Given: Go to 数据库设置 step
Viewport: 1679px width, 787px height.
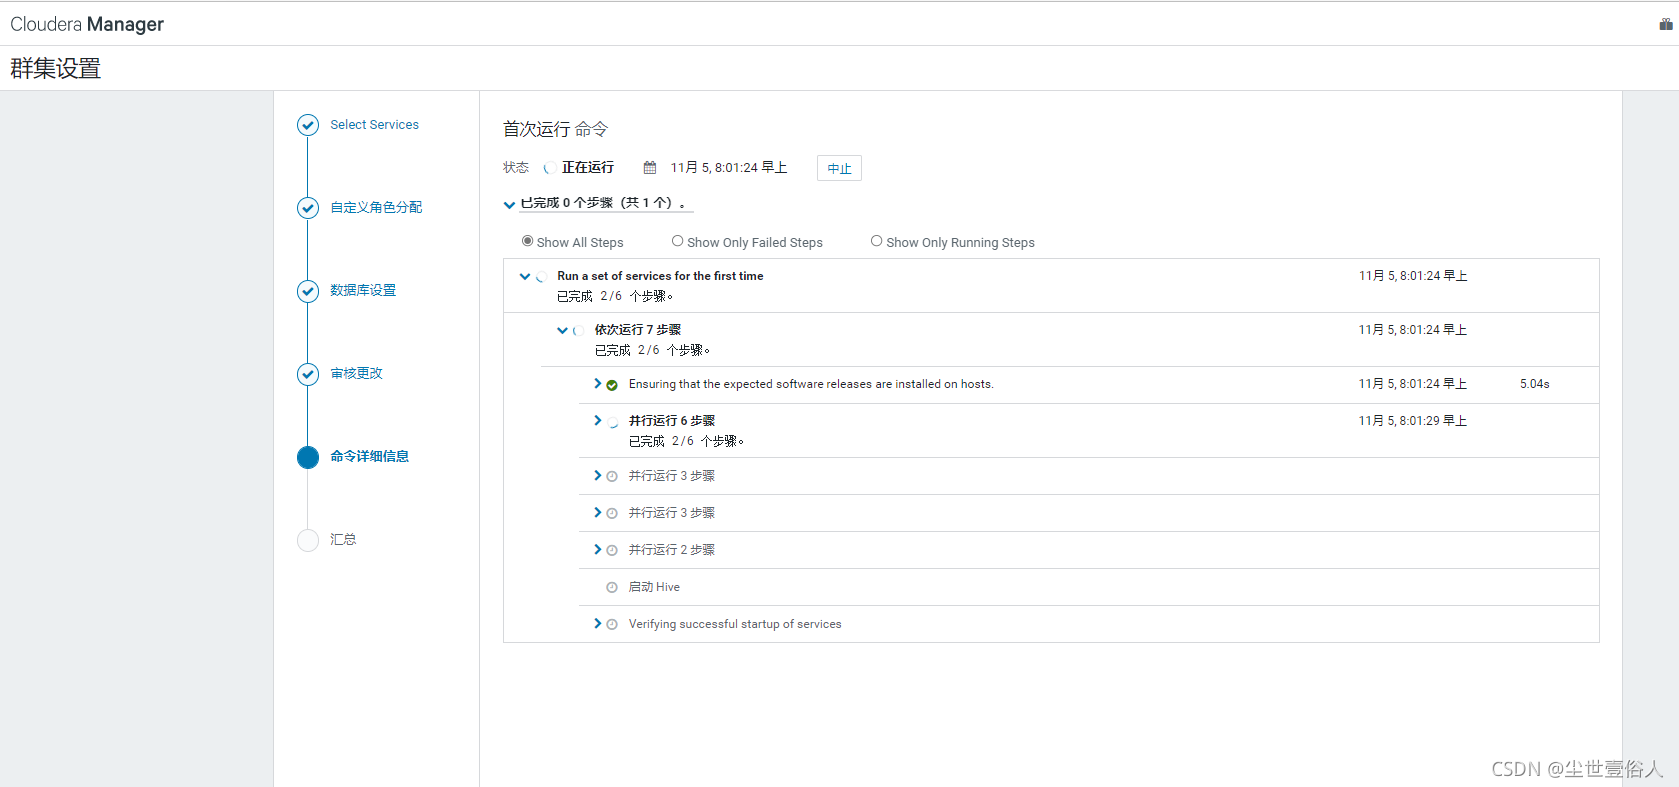Looking at the screenshot, I should (363, 291).
